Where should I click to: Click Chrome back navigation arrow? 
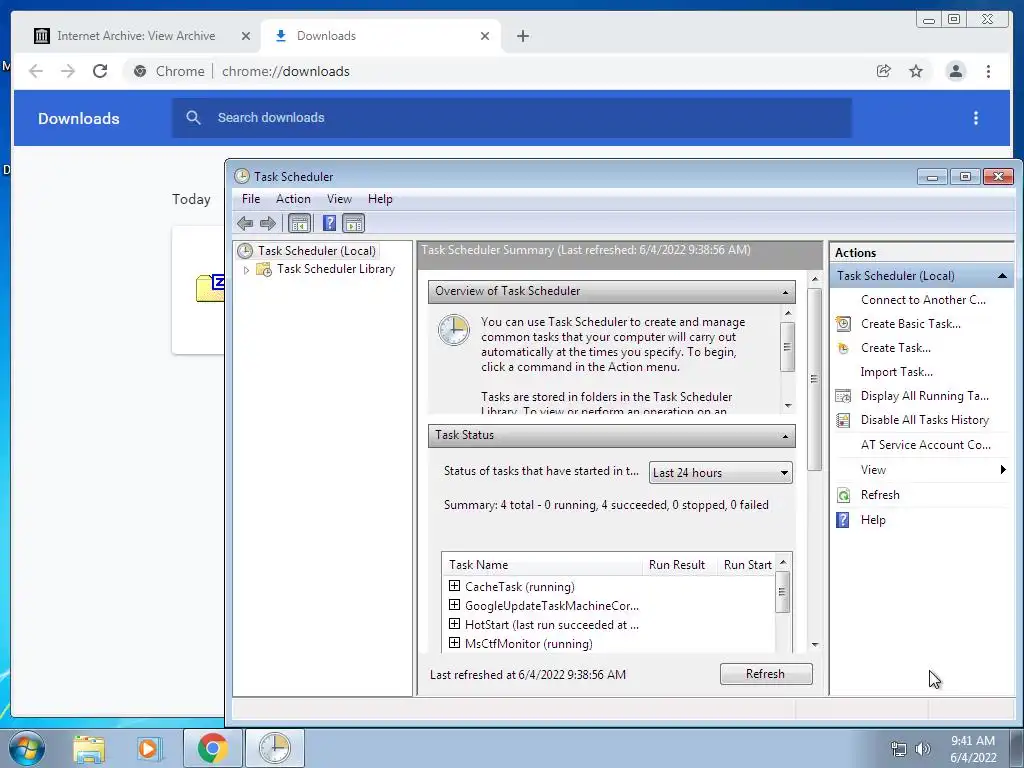(x=36, y=71)
